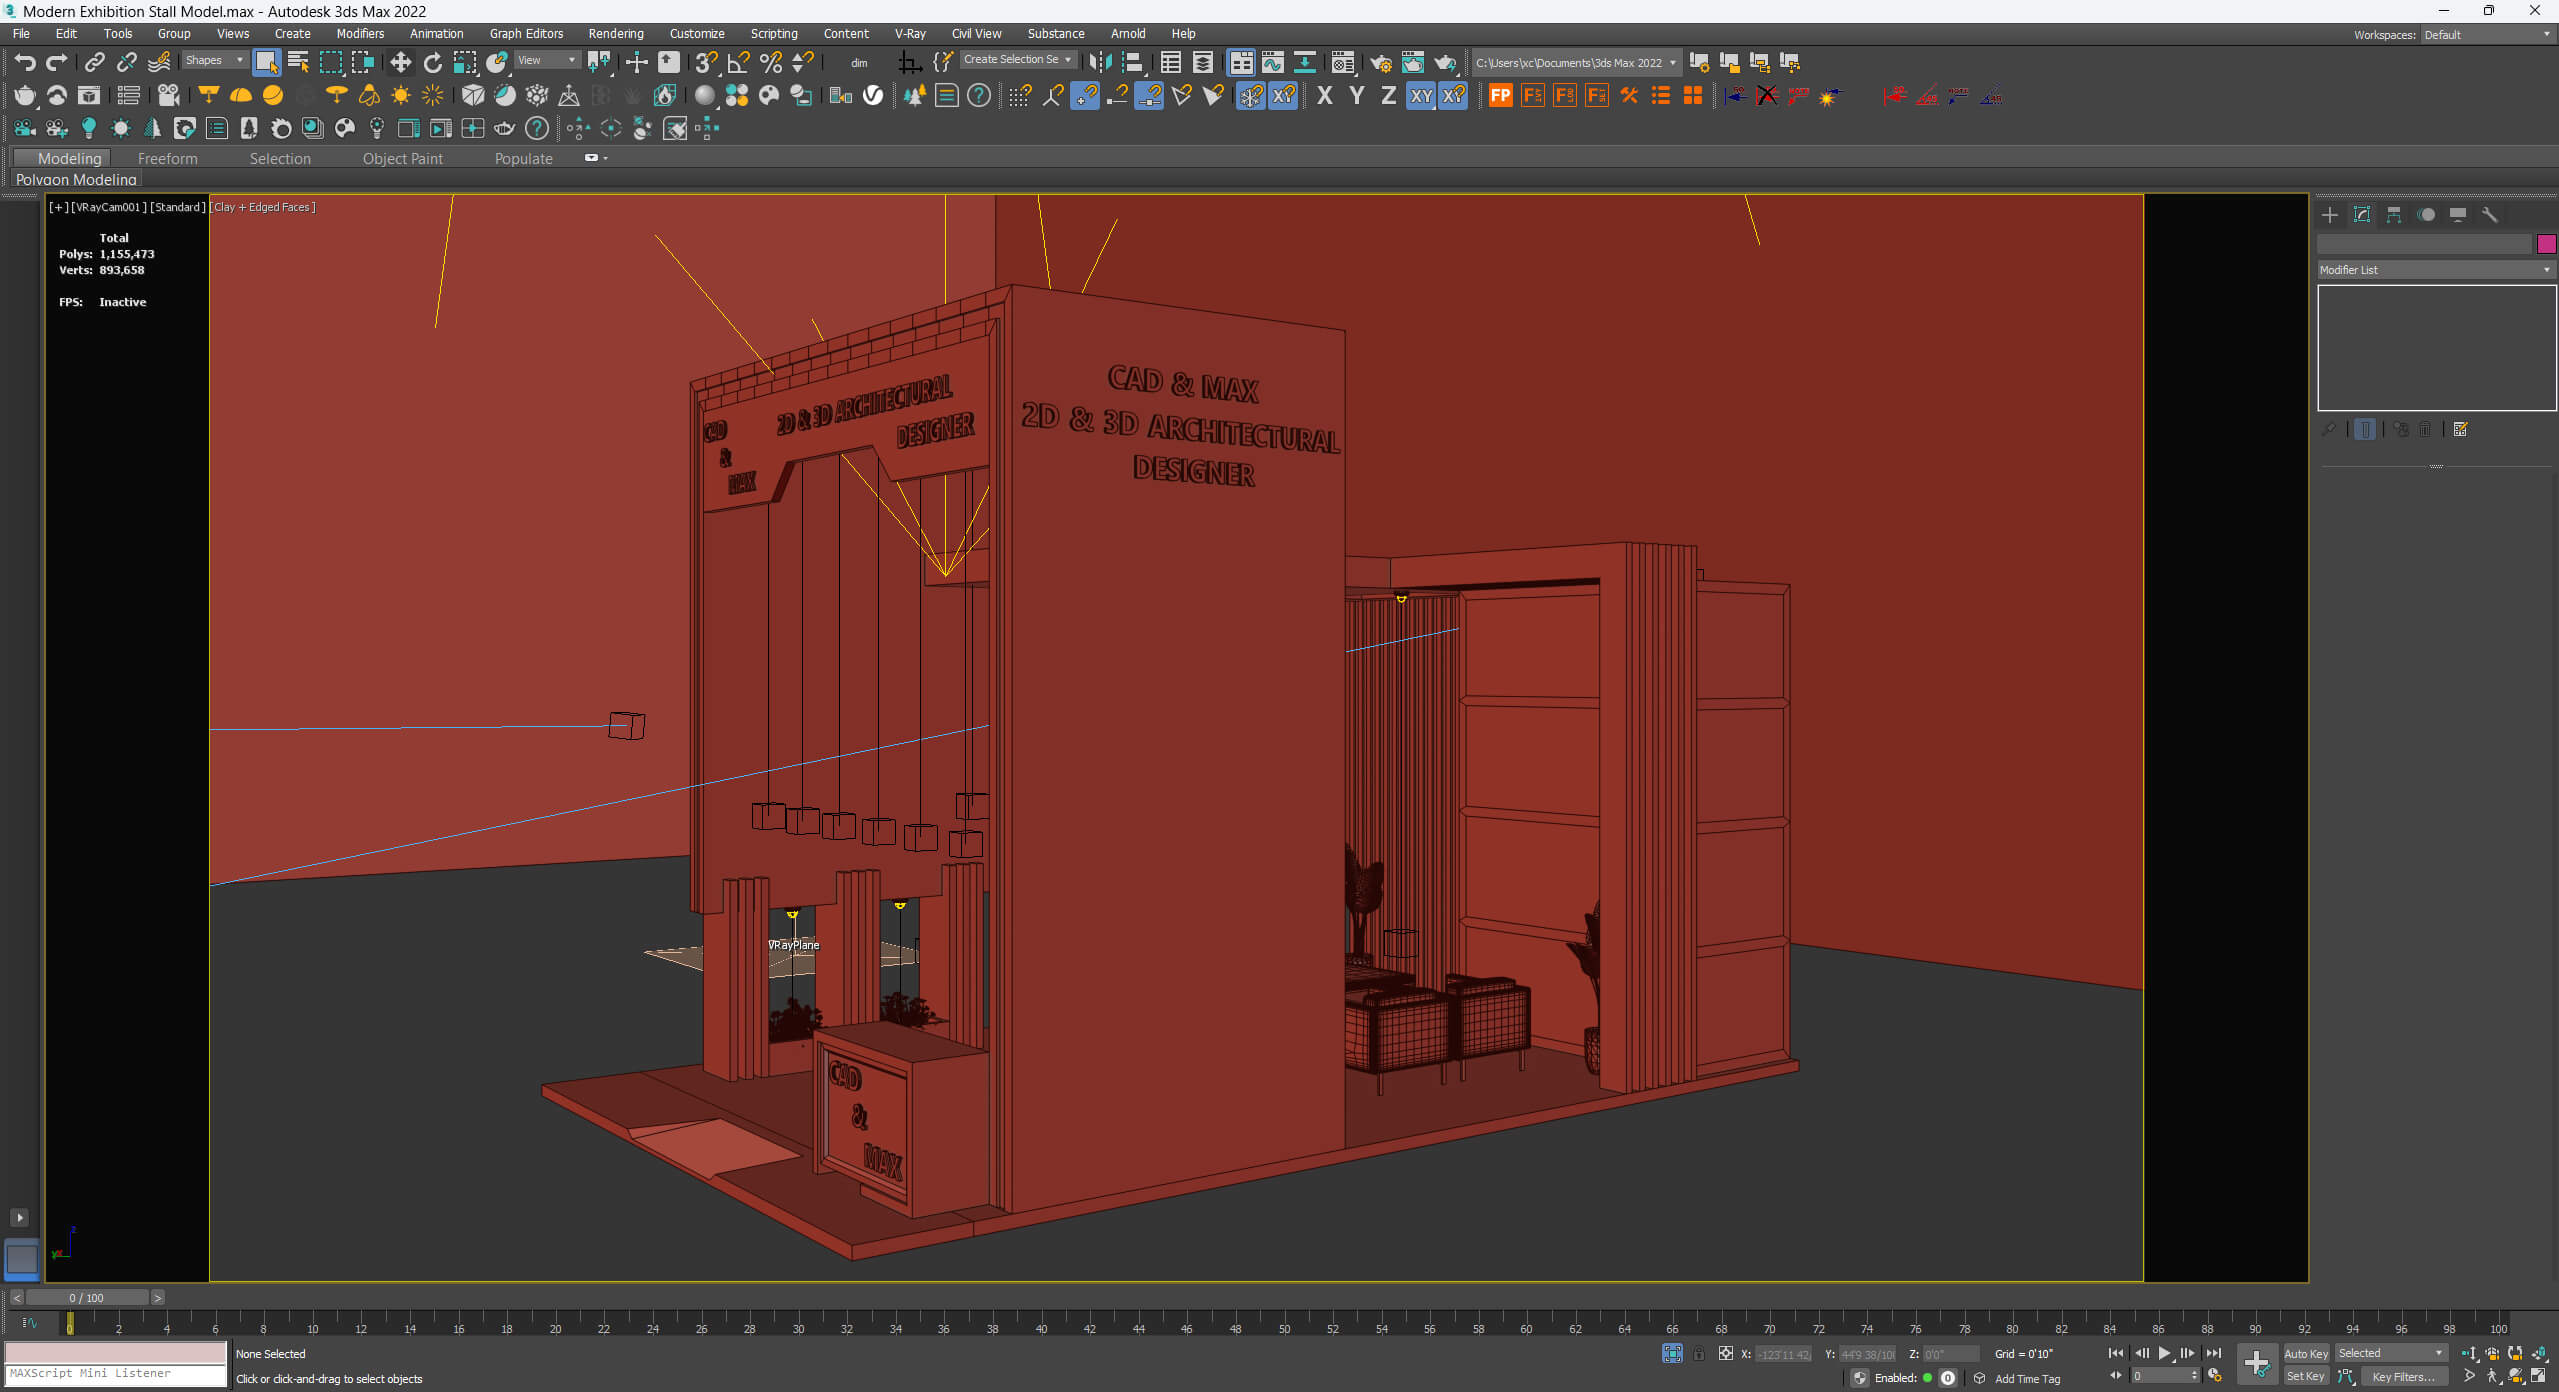Toggle the Auto Key mode

[2306, 1353]
